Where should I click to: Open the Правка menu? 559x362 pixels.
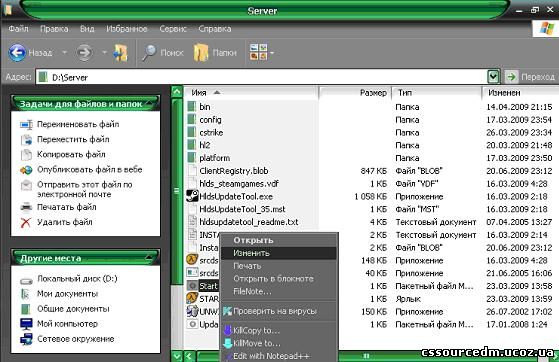pyautogui.click(x=54, y=29)
